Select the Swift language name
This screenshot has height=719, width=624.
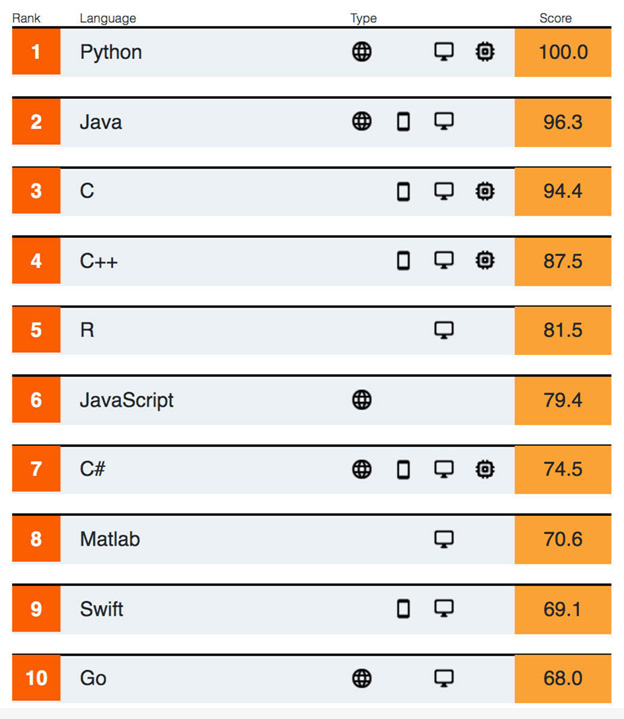[x=101, y=609]
